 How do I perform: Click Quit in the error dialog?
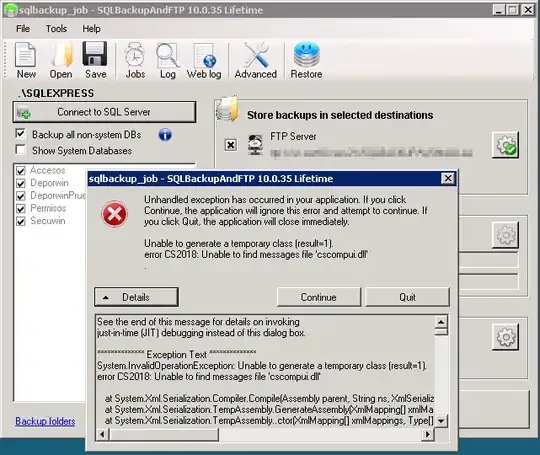pyautogui.click(x=407, y=297)
